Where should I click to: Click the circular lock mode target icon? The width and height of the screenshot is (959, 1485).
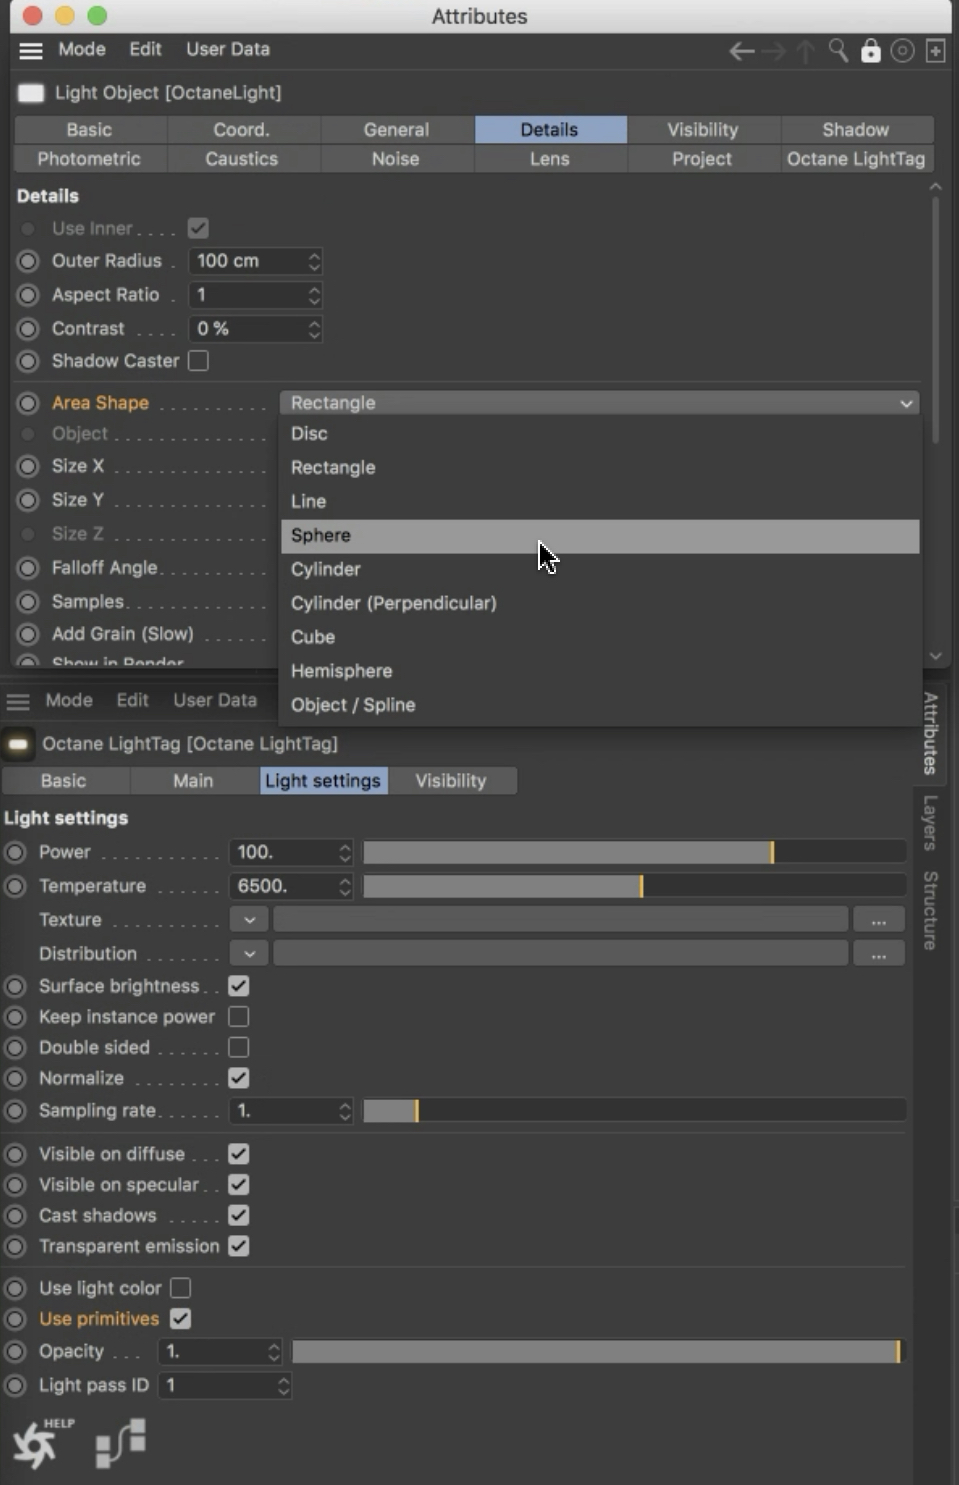point(902,51)
